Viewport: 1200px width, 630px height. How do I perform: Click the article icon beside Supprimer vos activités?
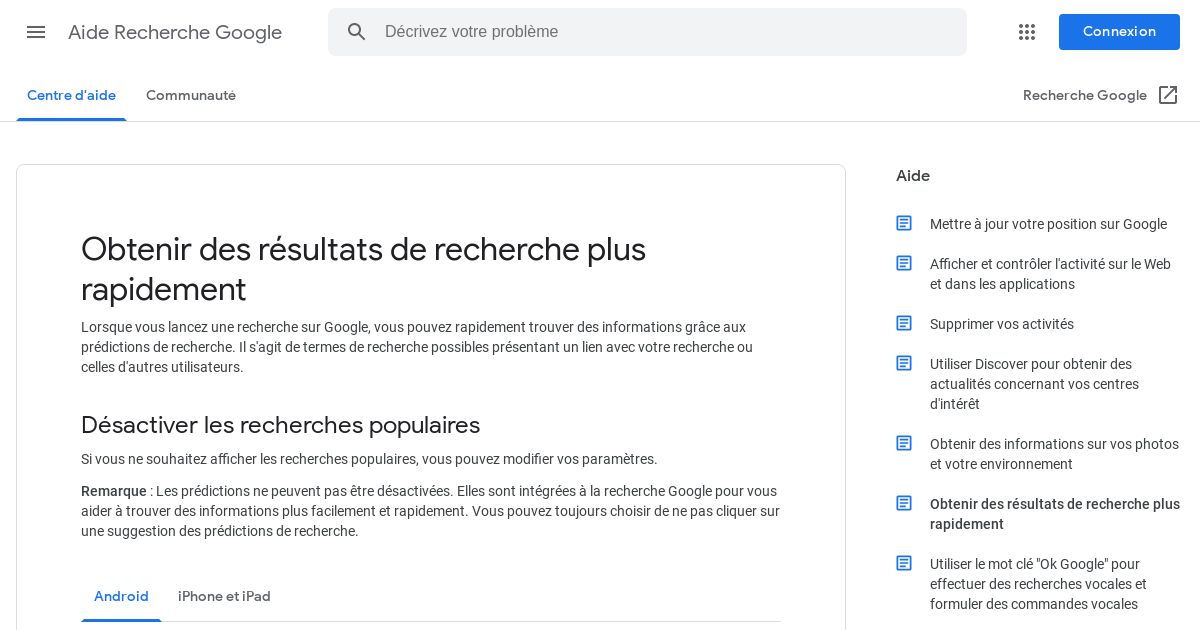(904, 323)
